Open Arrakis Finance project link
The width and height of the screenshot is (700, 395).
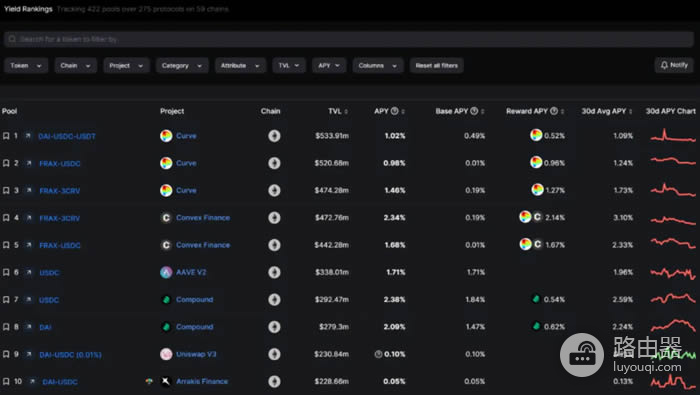(x=202, y=382)
